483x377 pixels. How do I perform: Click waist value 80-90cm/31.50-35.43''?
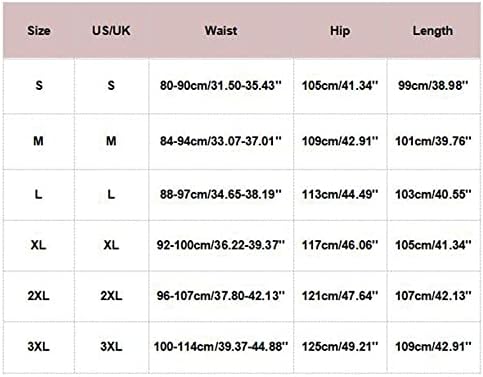(x=221, y=85)
